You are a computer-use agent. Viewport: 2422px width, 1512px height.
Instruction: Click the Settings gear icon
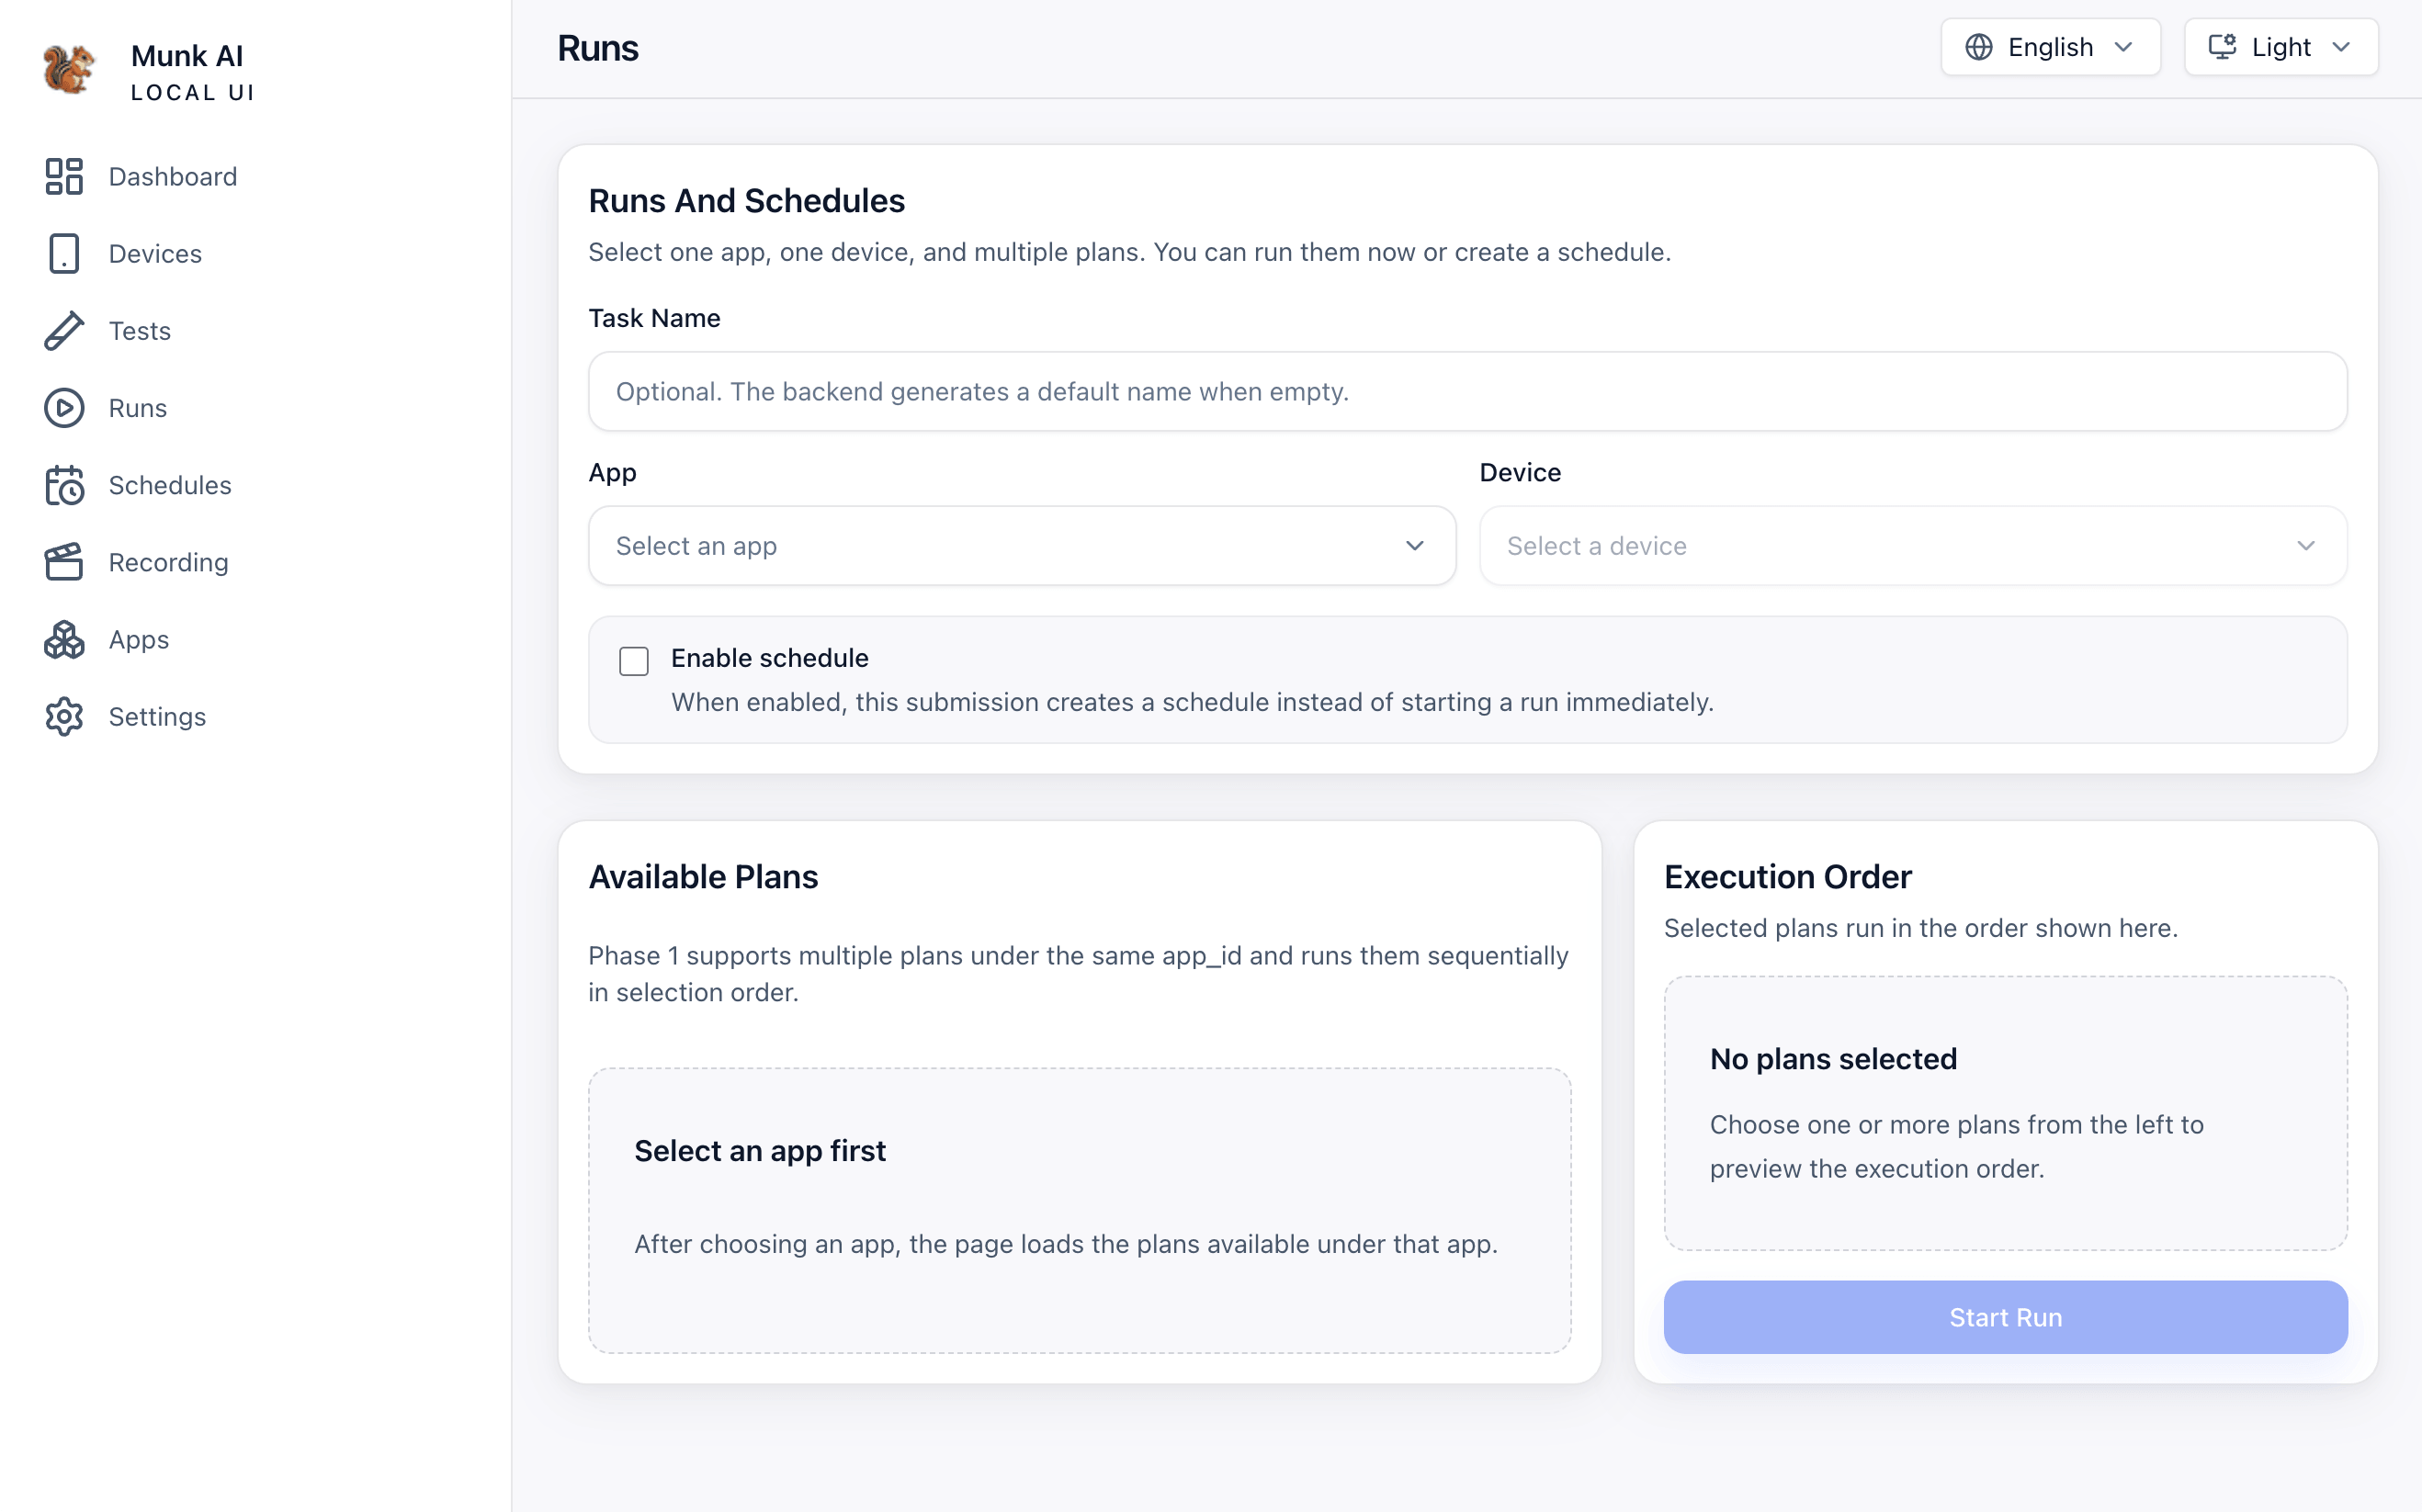click(x=64, y=717)
